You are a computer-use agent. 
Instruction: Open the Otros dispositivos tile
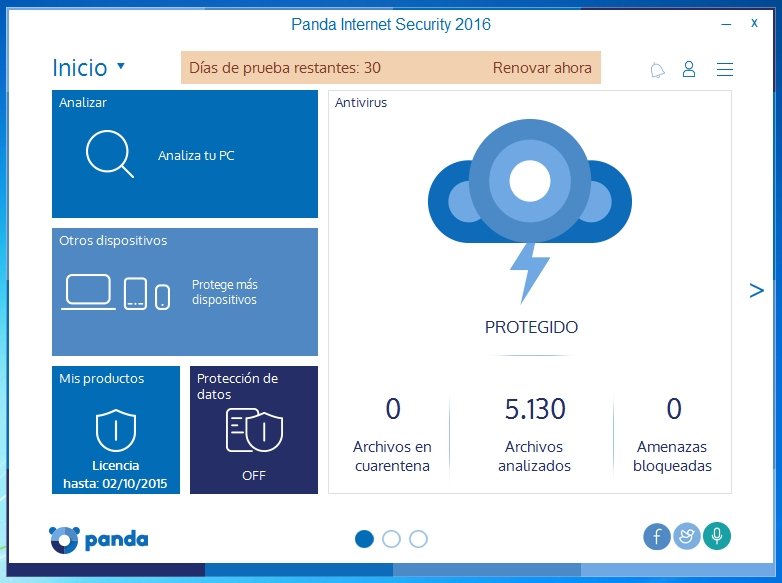(x=185, y=292)
